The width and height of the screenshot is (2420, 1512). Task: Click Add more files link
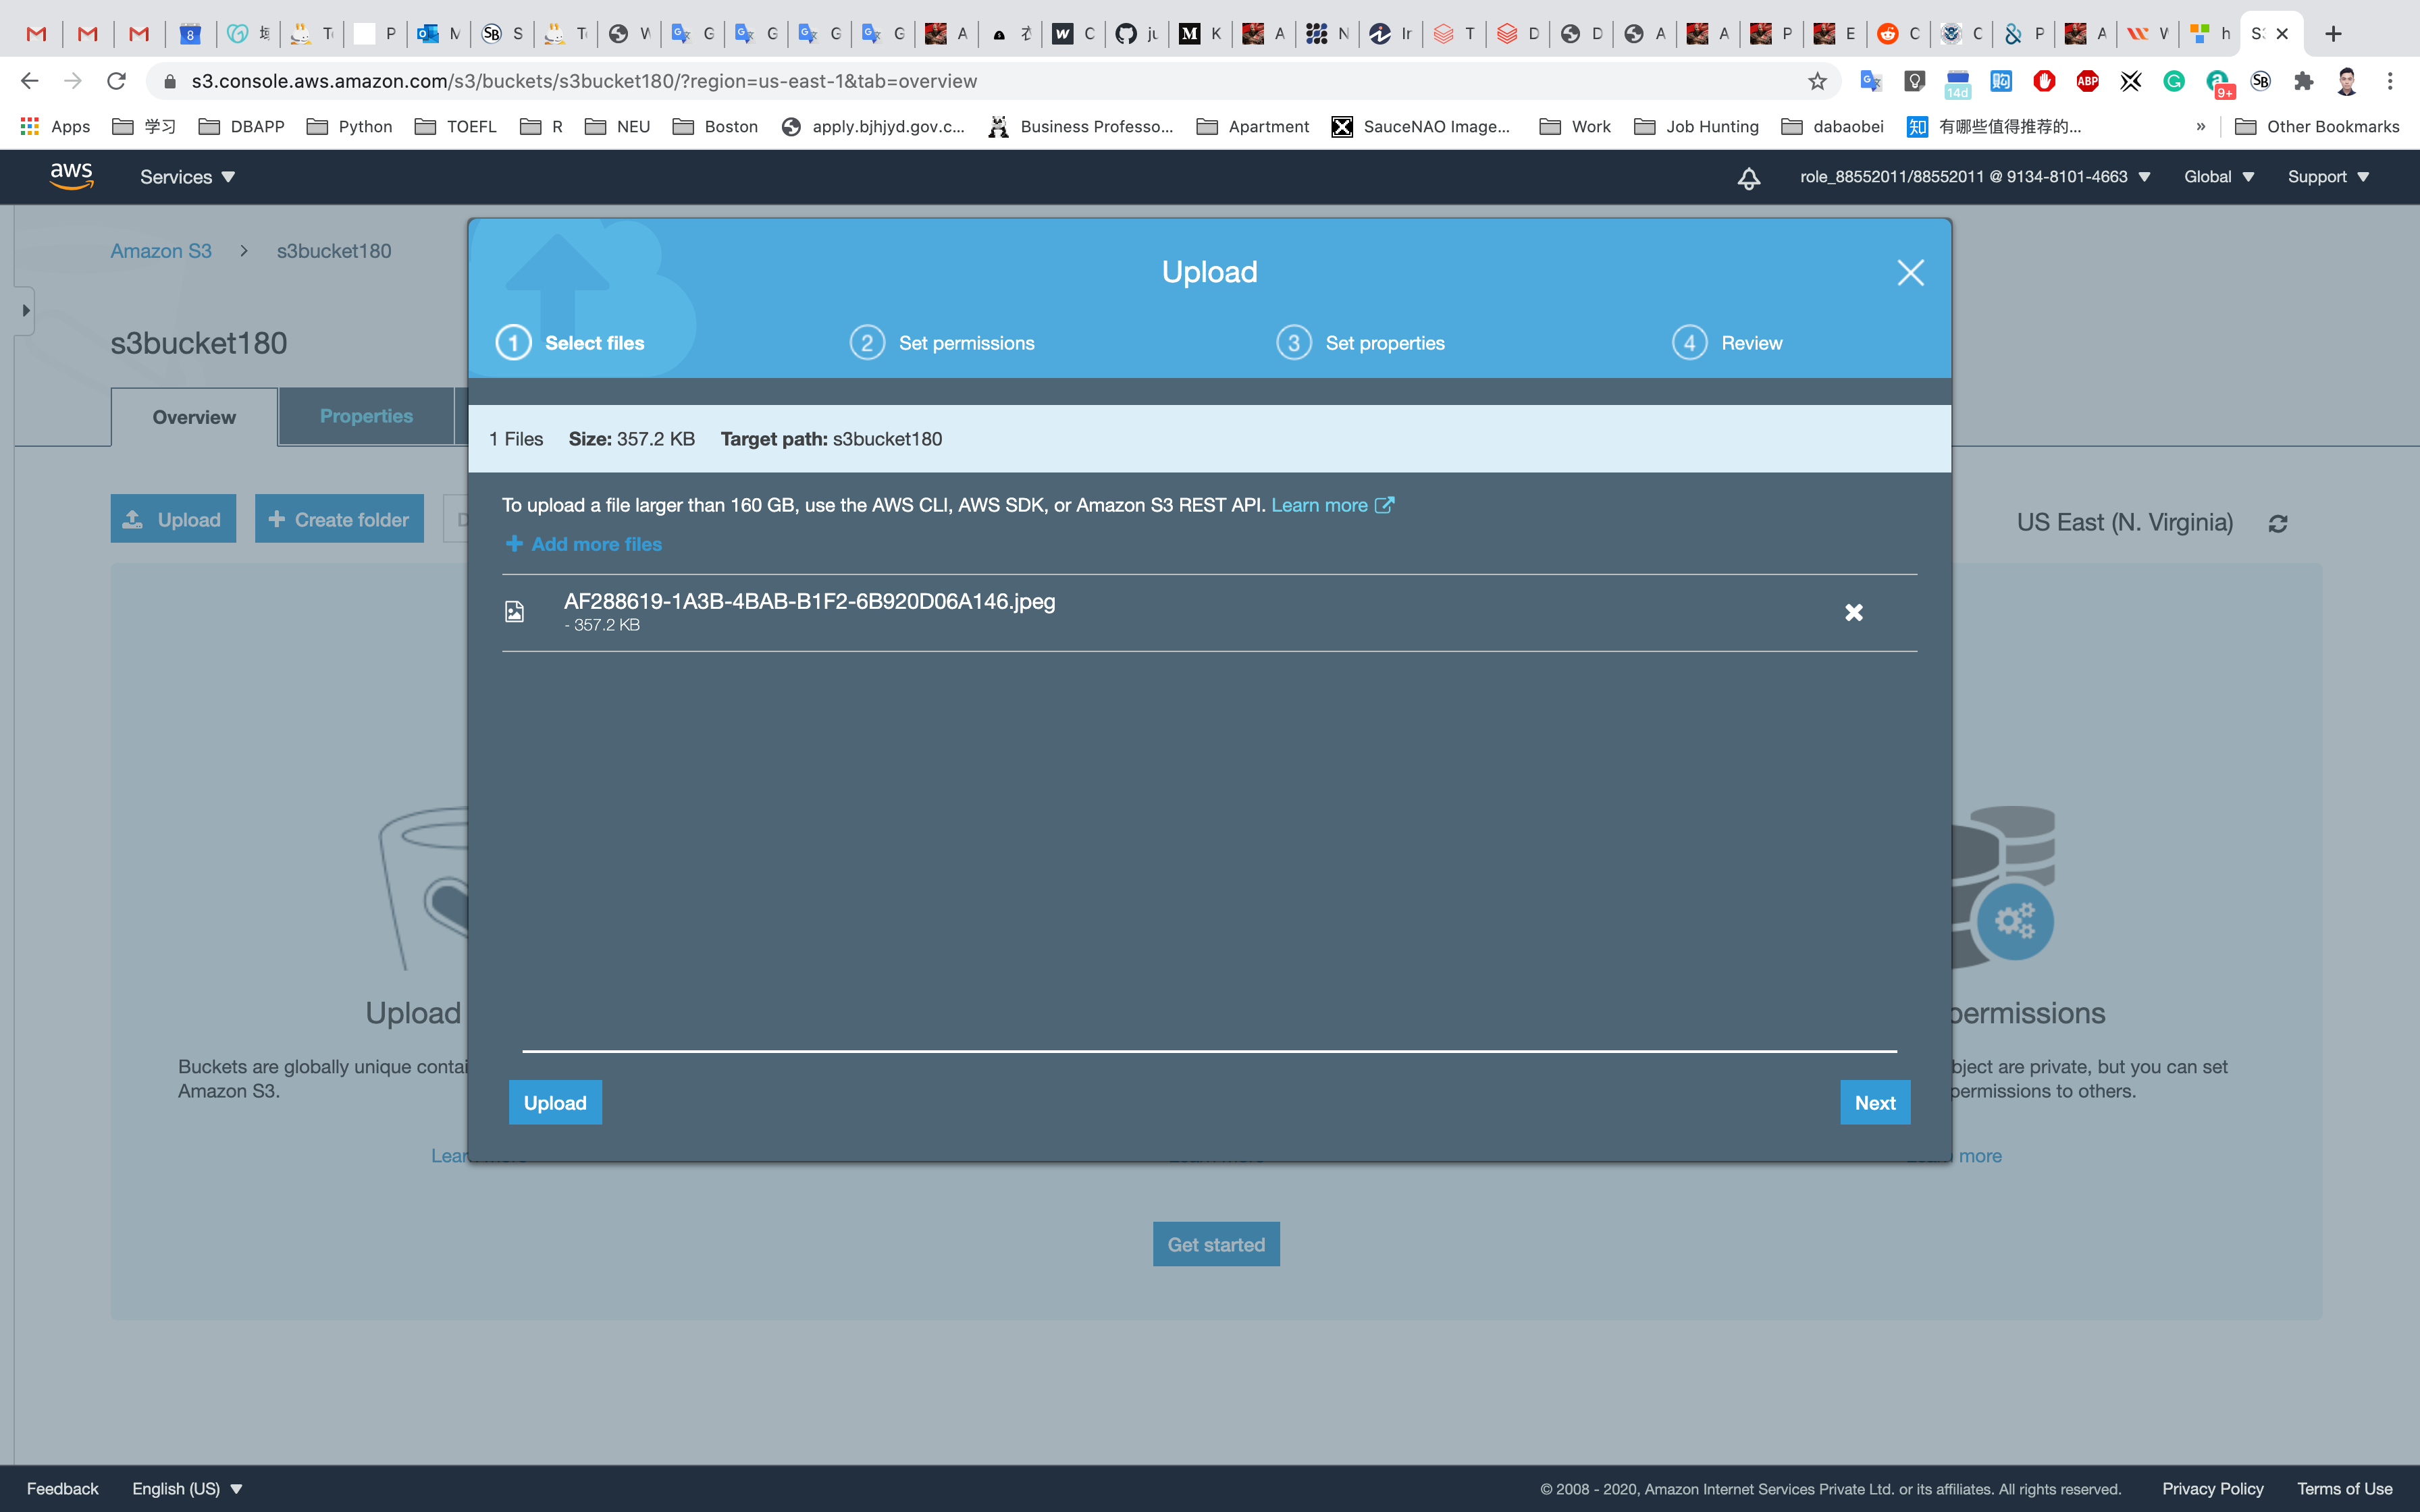(x=584, y=544)
